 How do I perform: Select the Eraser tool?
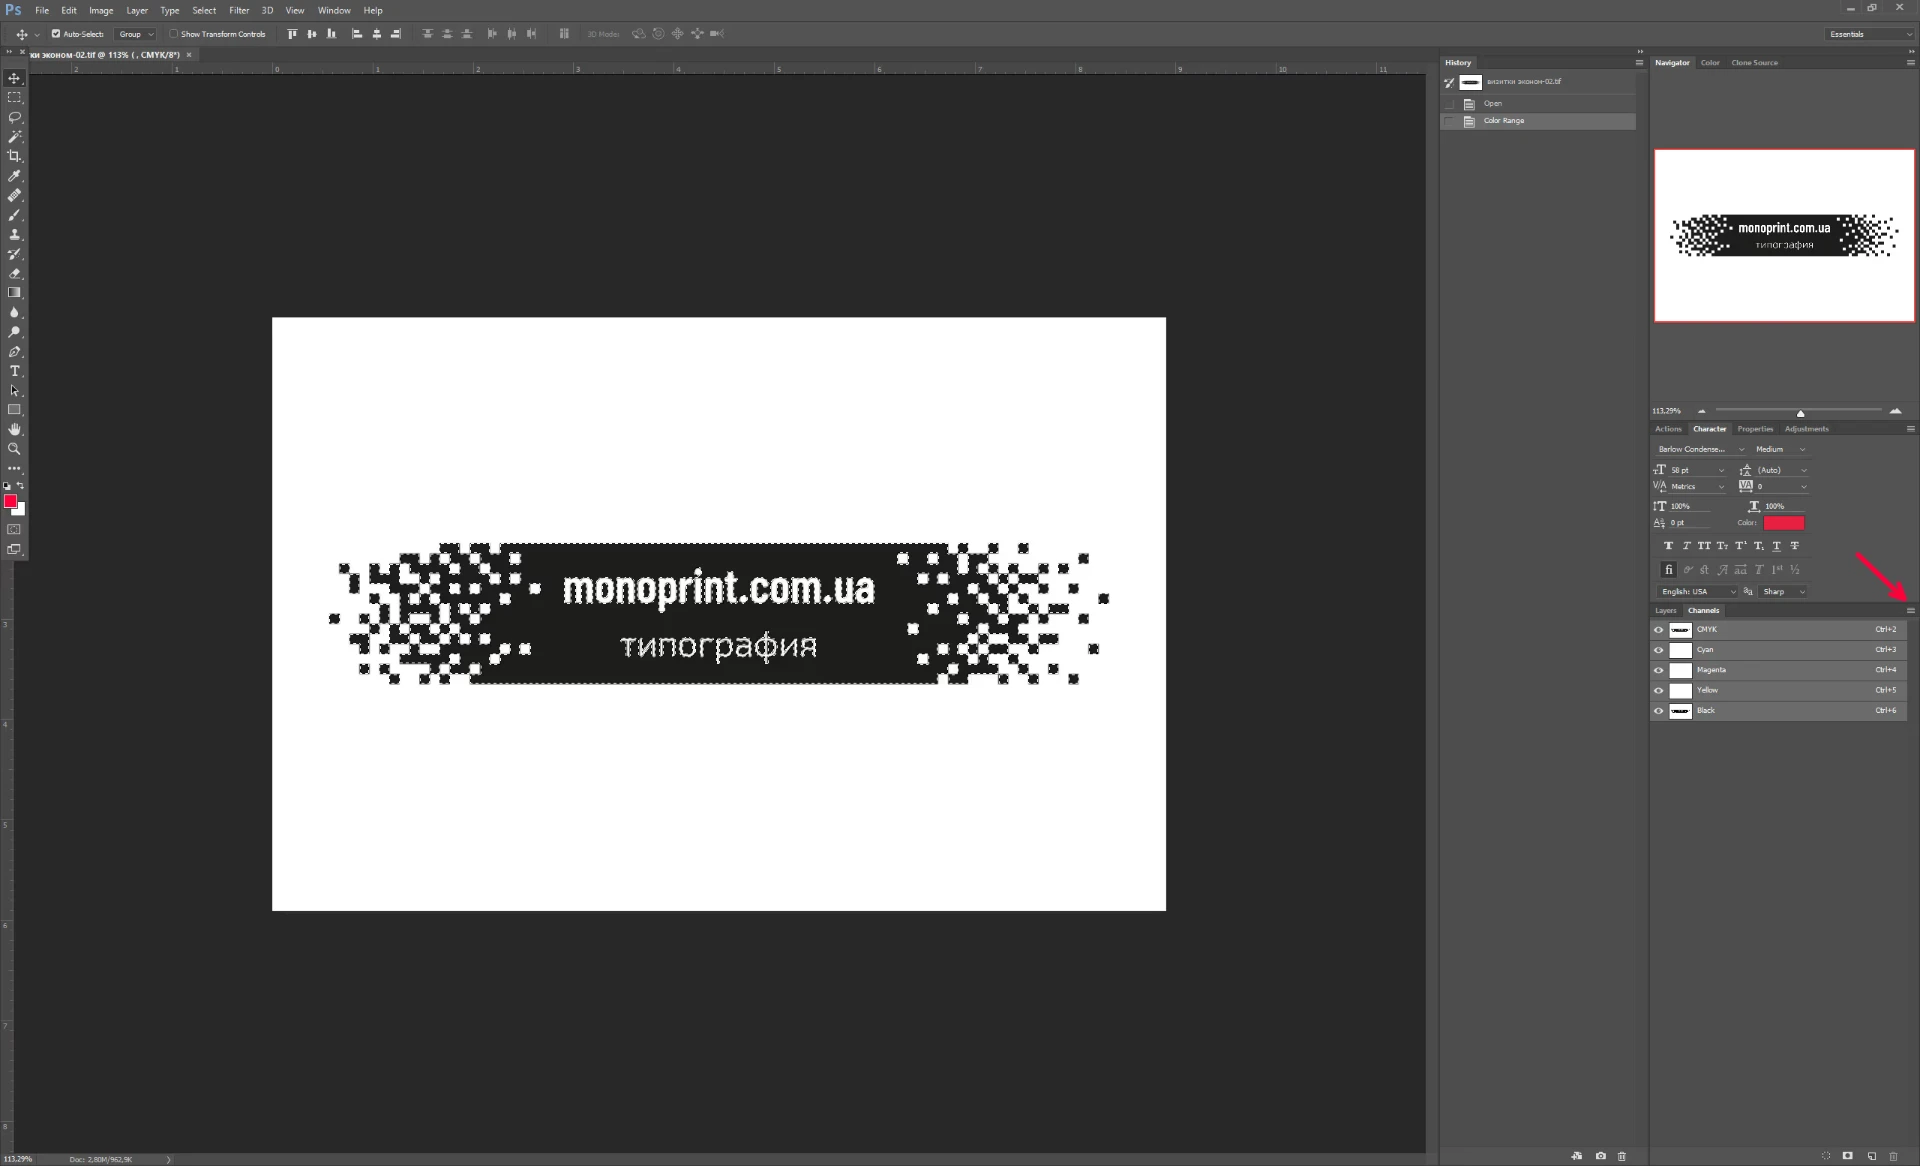[x=14, y=273]
